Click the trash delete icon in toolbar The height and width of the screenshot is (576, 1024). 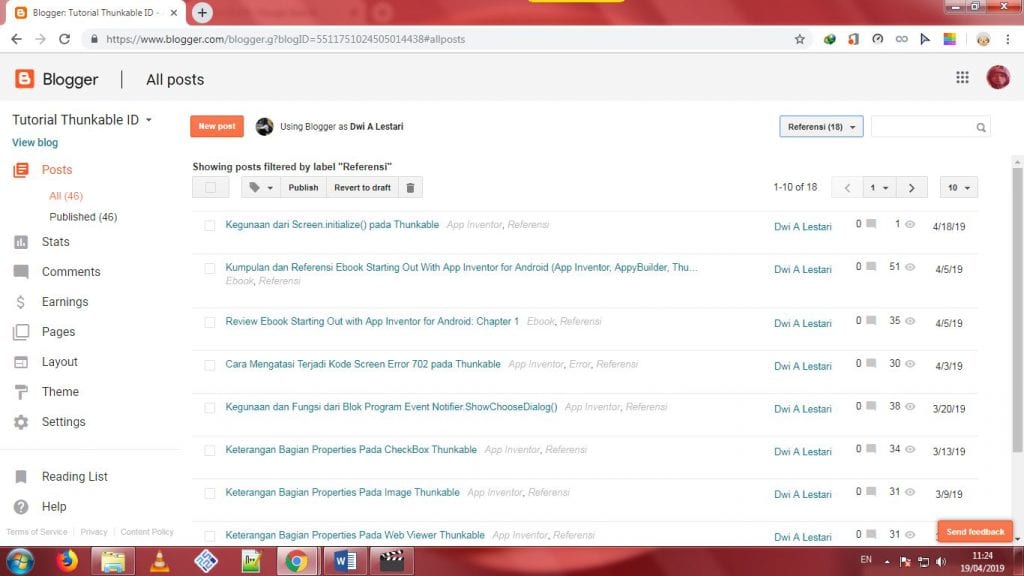pyautogui.click(x=410, y=187)
